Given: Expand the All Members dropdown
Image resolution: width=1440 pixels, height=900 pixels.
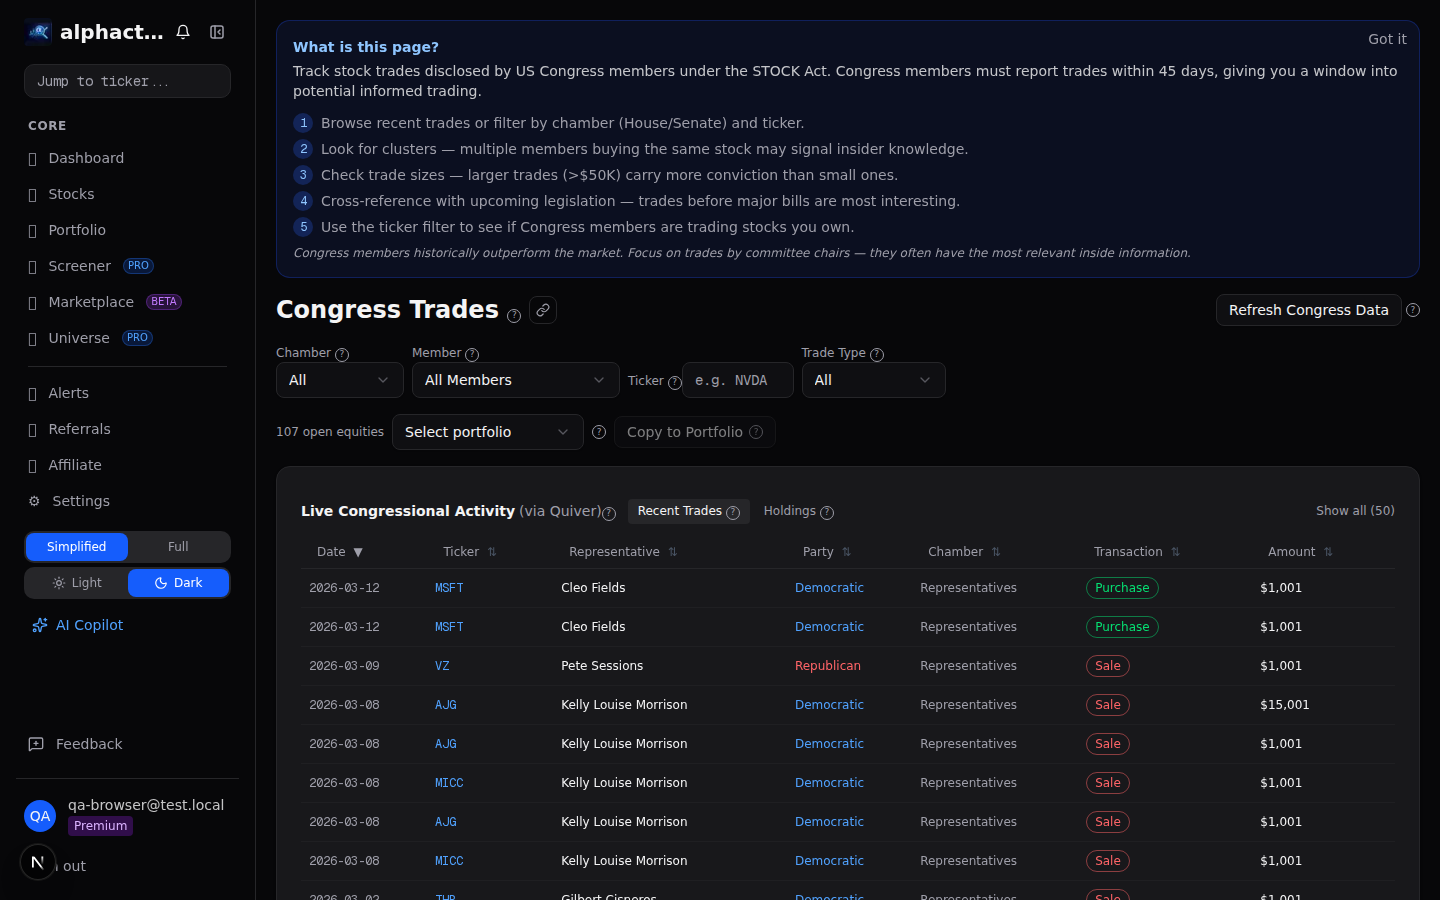Looking at the screenshot, I should coord(515,380).
